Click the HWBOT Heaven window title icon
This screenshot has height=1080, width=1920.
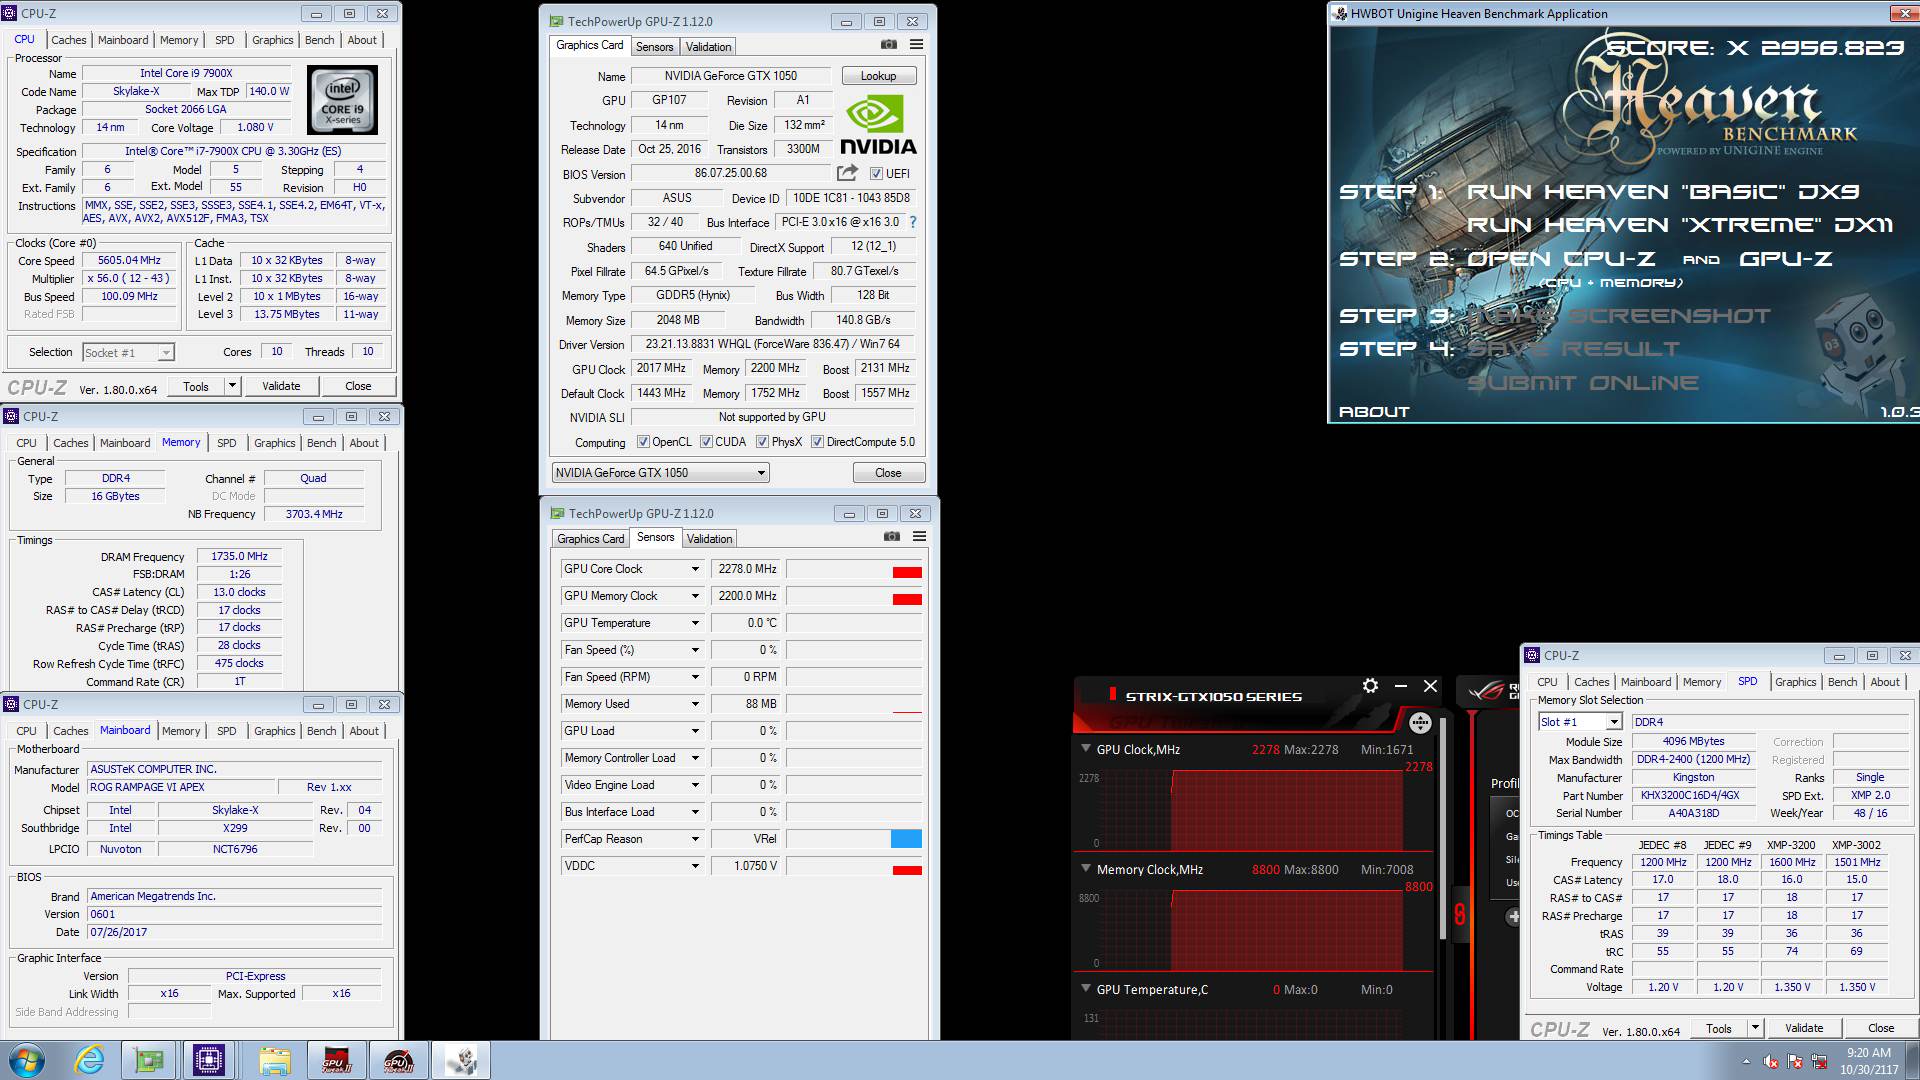point(1340,13)
